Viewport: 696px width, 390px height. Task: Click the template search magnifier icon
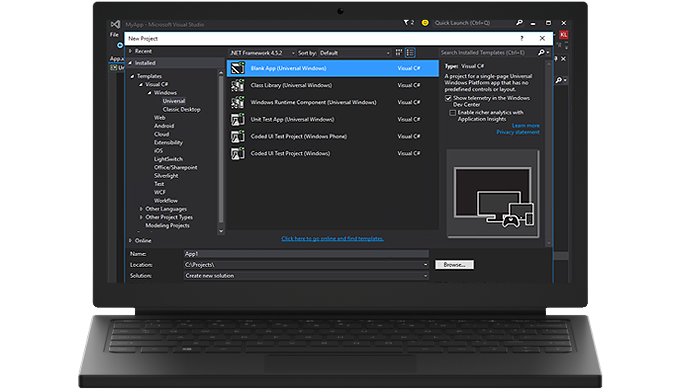click(541, 52)
